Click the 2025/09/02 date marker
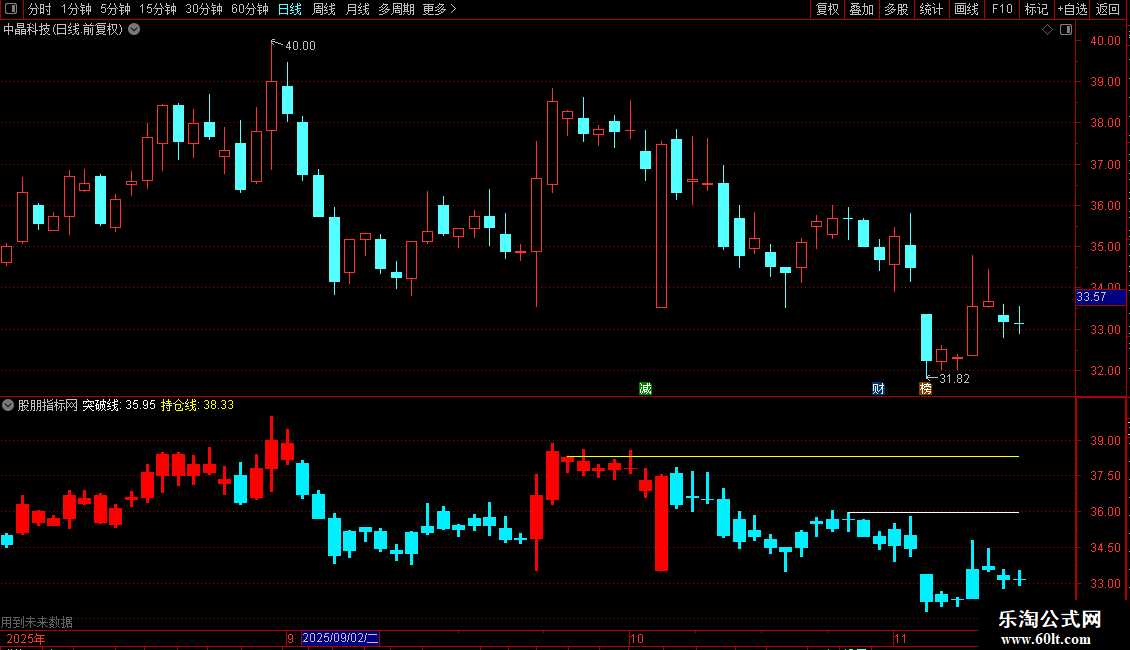Image resolution: width=1130 pixels, height=650 pixels. click(x=340, y=638)
